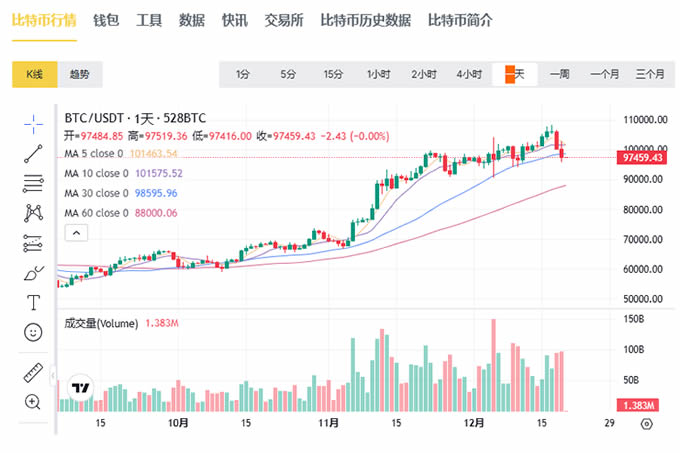
Task: Select the trend line drawing tool
Action: 33,152
